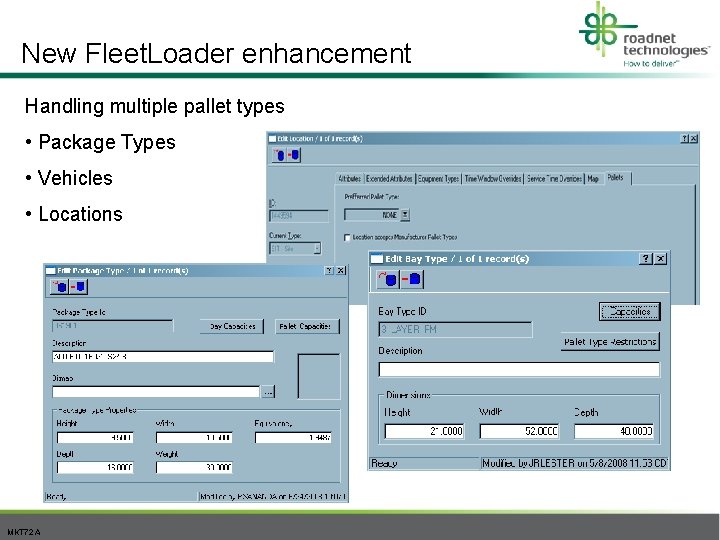Select the Pallets tab

pos(616,178)
